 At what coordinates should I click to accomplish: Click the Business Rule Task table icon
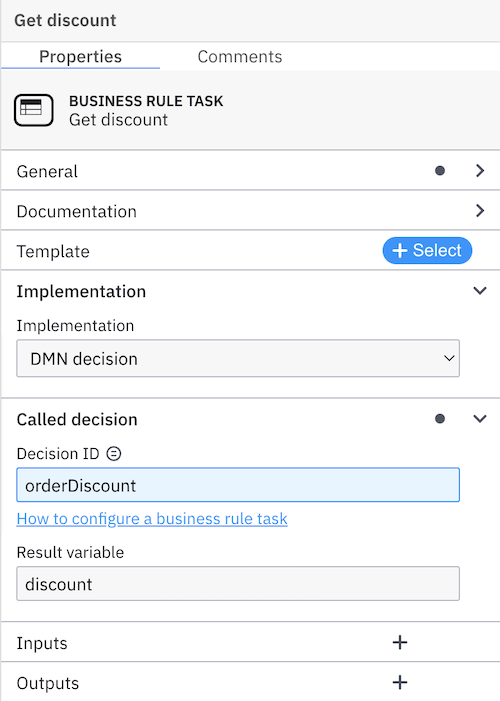34,110
